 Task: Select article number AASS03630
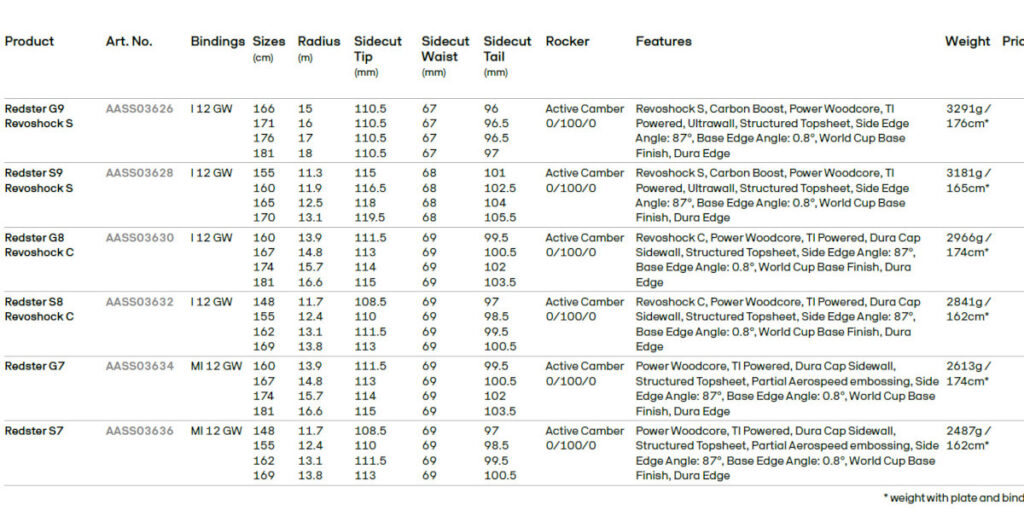click(x=139, y=238)
